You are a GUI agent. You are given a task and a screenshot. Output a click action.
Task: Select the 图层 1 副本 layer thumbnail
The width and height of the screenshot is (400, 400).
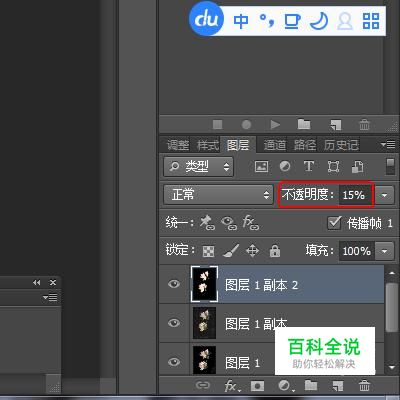204,323
